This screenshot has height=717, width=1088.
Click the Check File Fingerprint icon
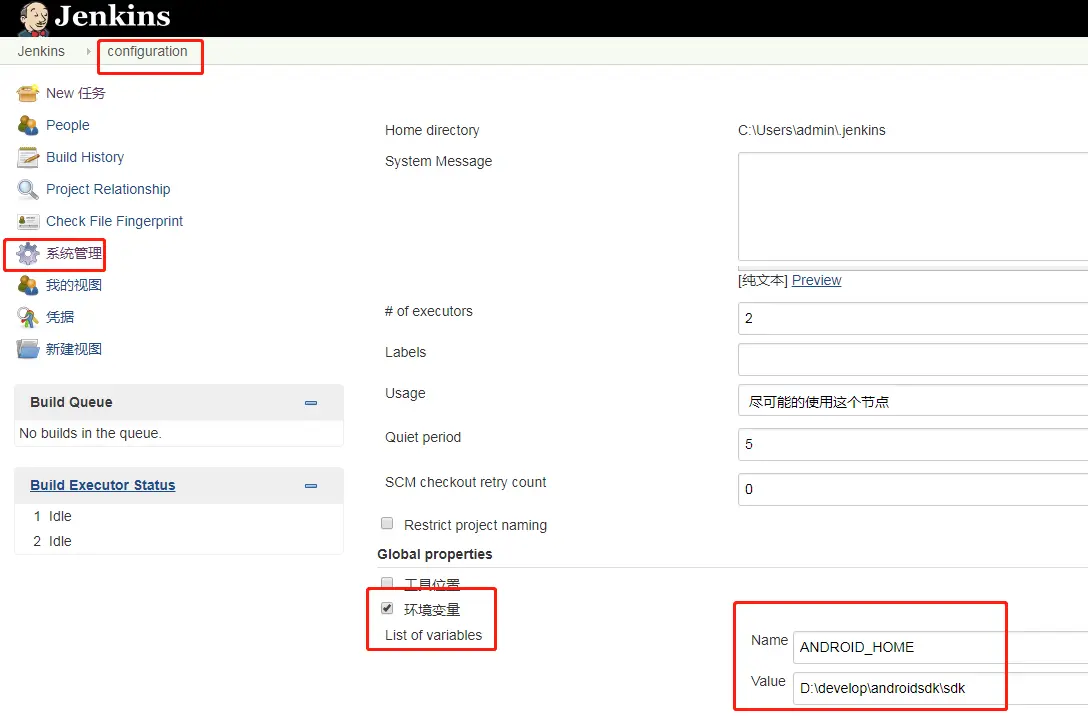[x=28, y=221]
